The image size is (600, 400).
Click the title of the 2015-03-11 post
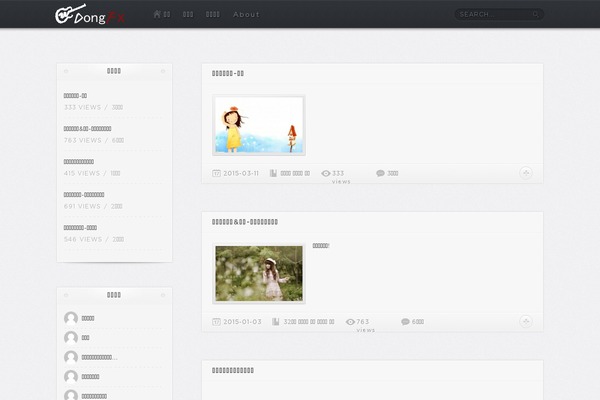coord(228,73)
